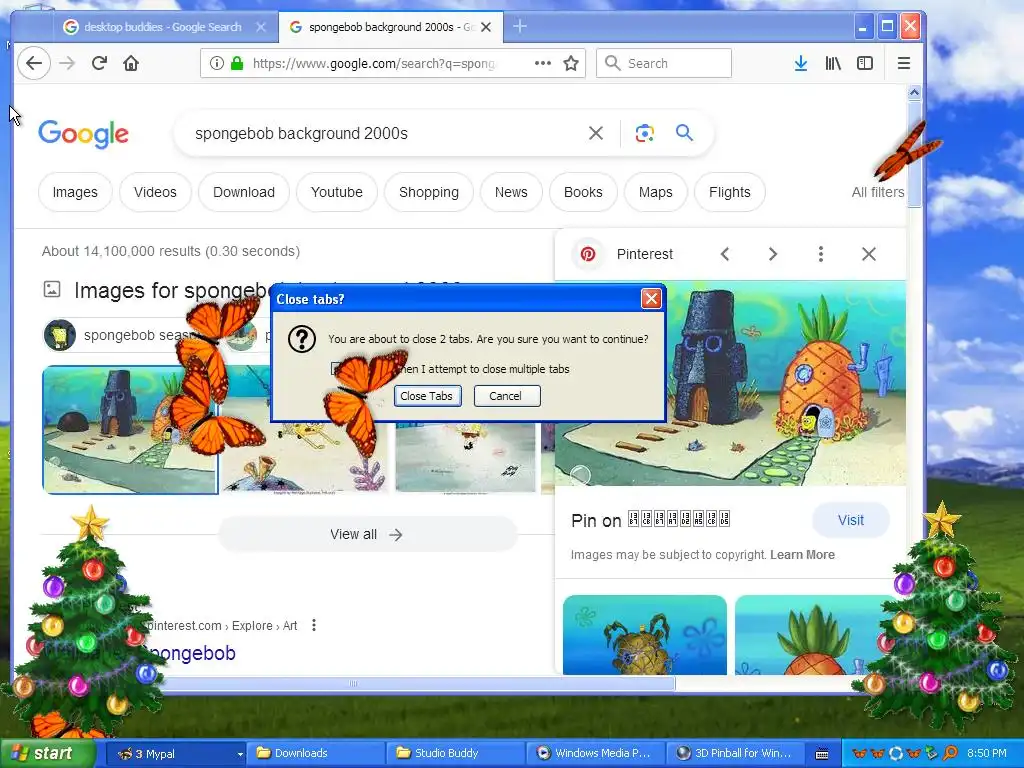Click the horizontal page scrollbar
1024x768 pixels.
(418, 684)
